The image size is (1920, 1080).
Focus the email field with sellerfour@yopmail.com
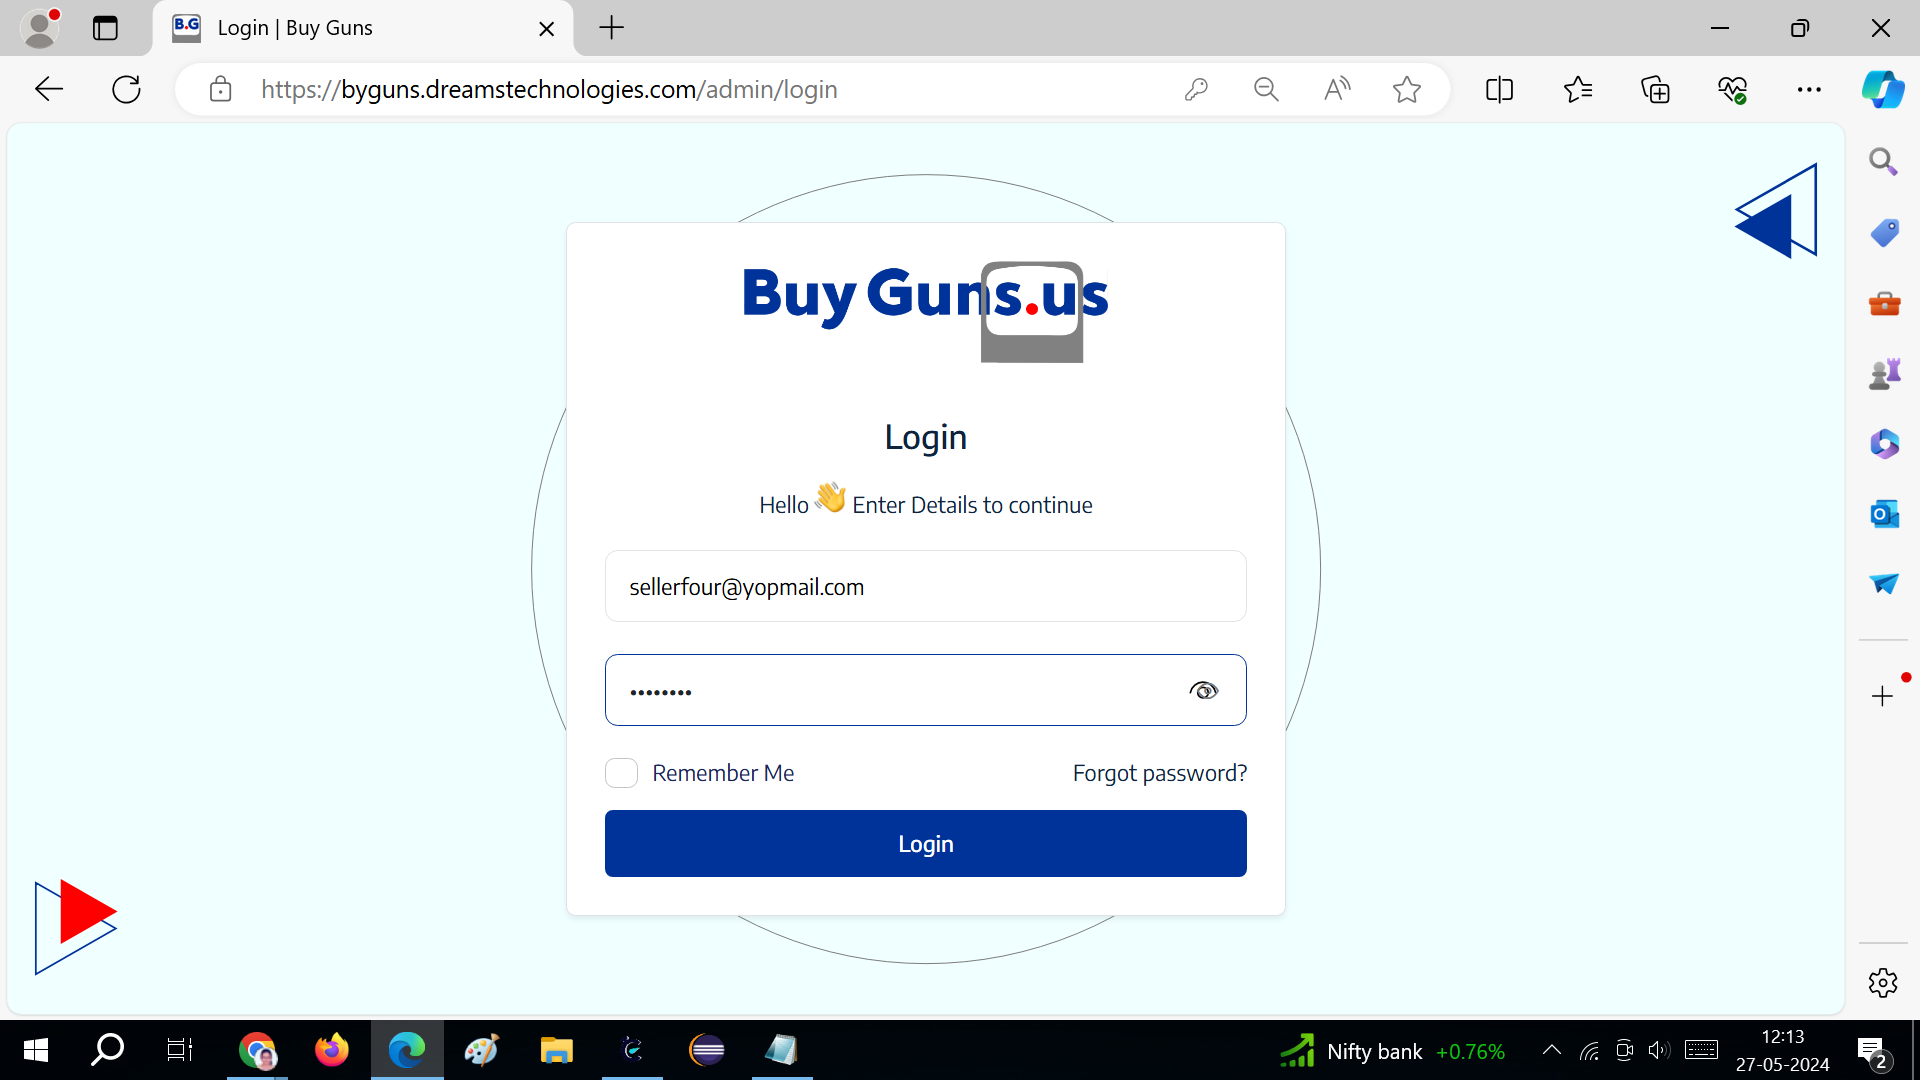pyautogui.click(x=925, y=586)
